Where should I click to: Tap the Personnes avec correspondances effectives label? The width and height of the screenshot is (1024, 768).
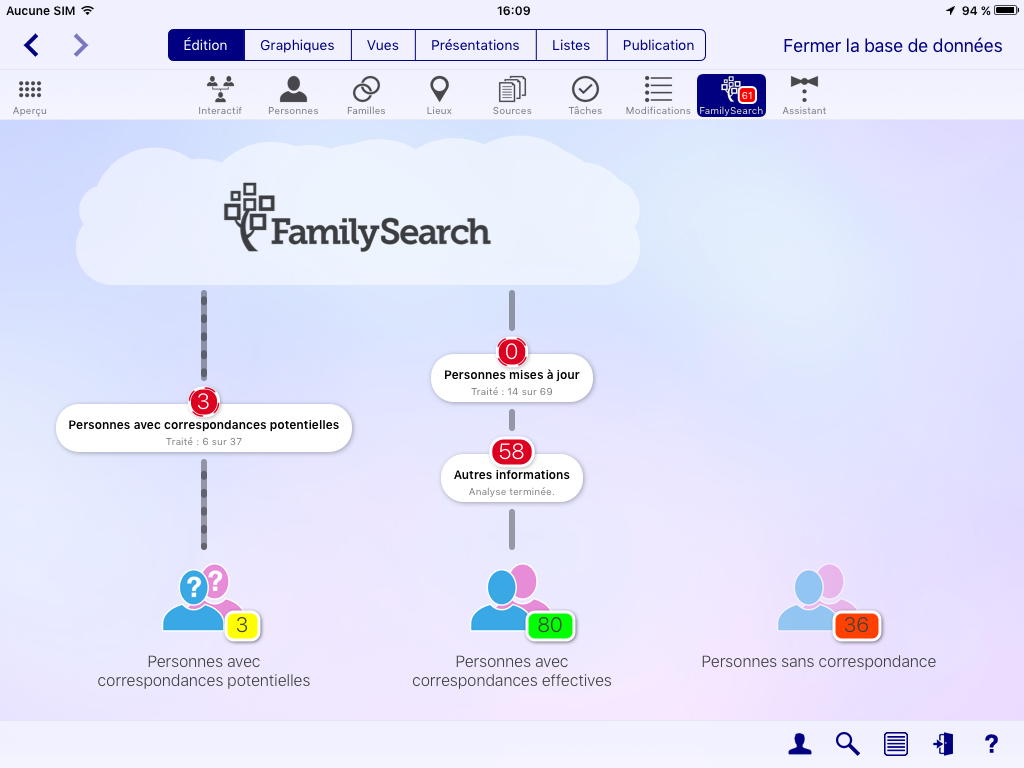[x=512, y=671]
